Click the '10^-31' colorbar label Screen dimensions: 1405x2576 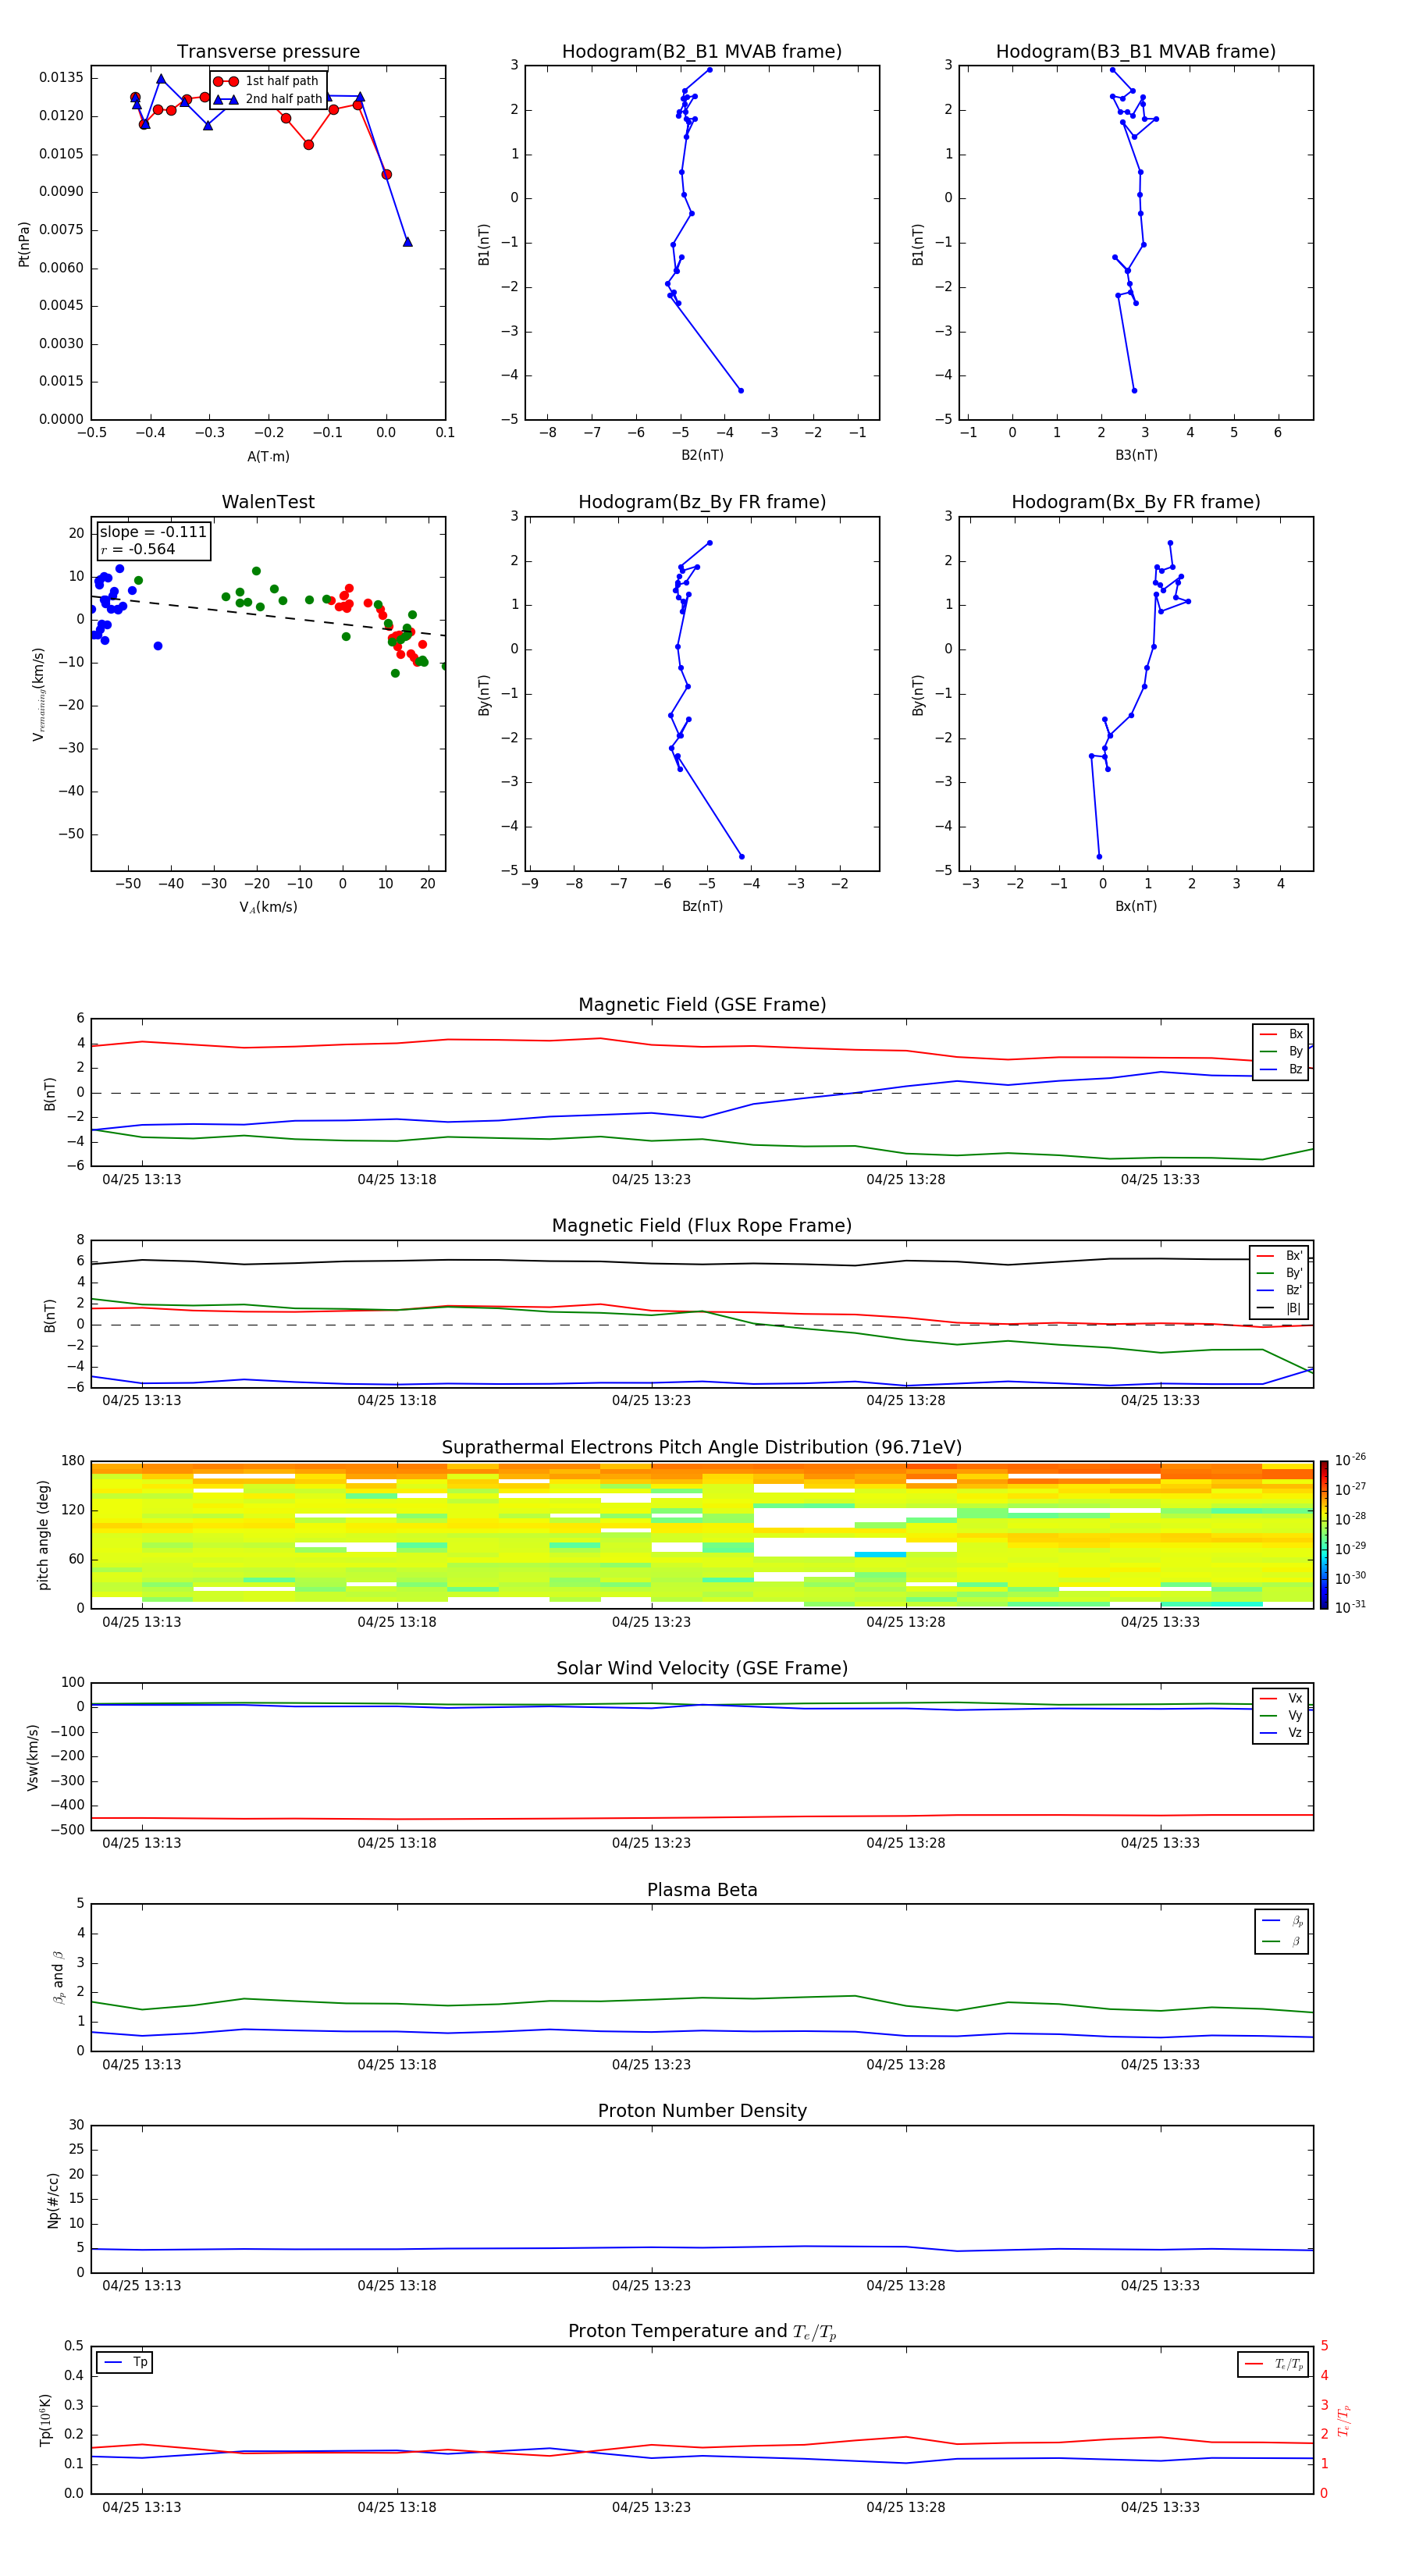pyautogui.click(x=1350, y=1607)
